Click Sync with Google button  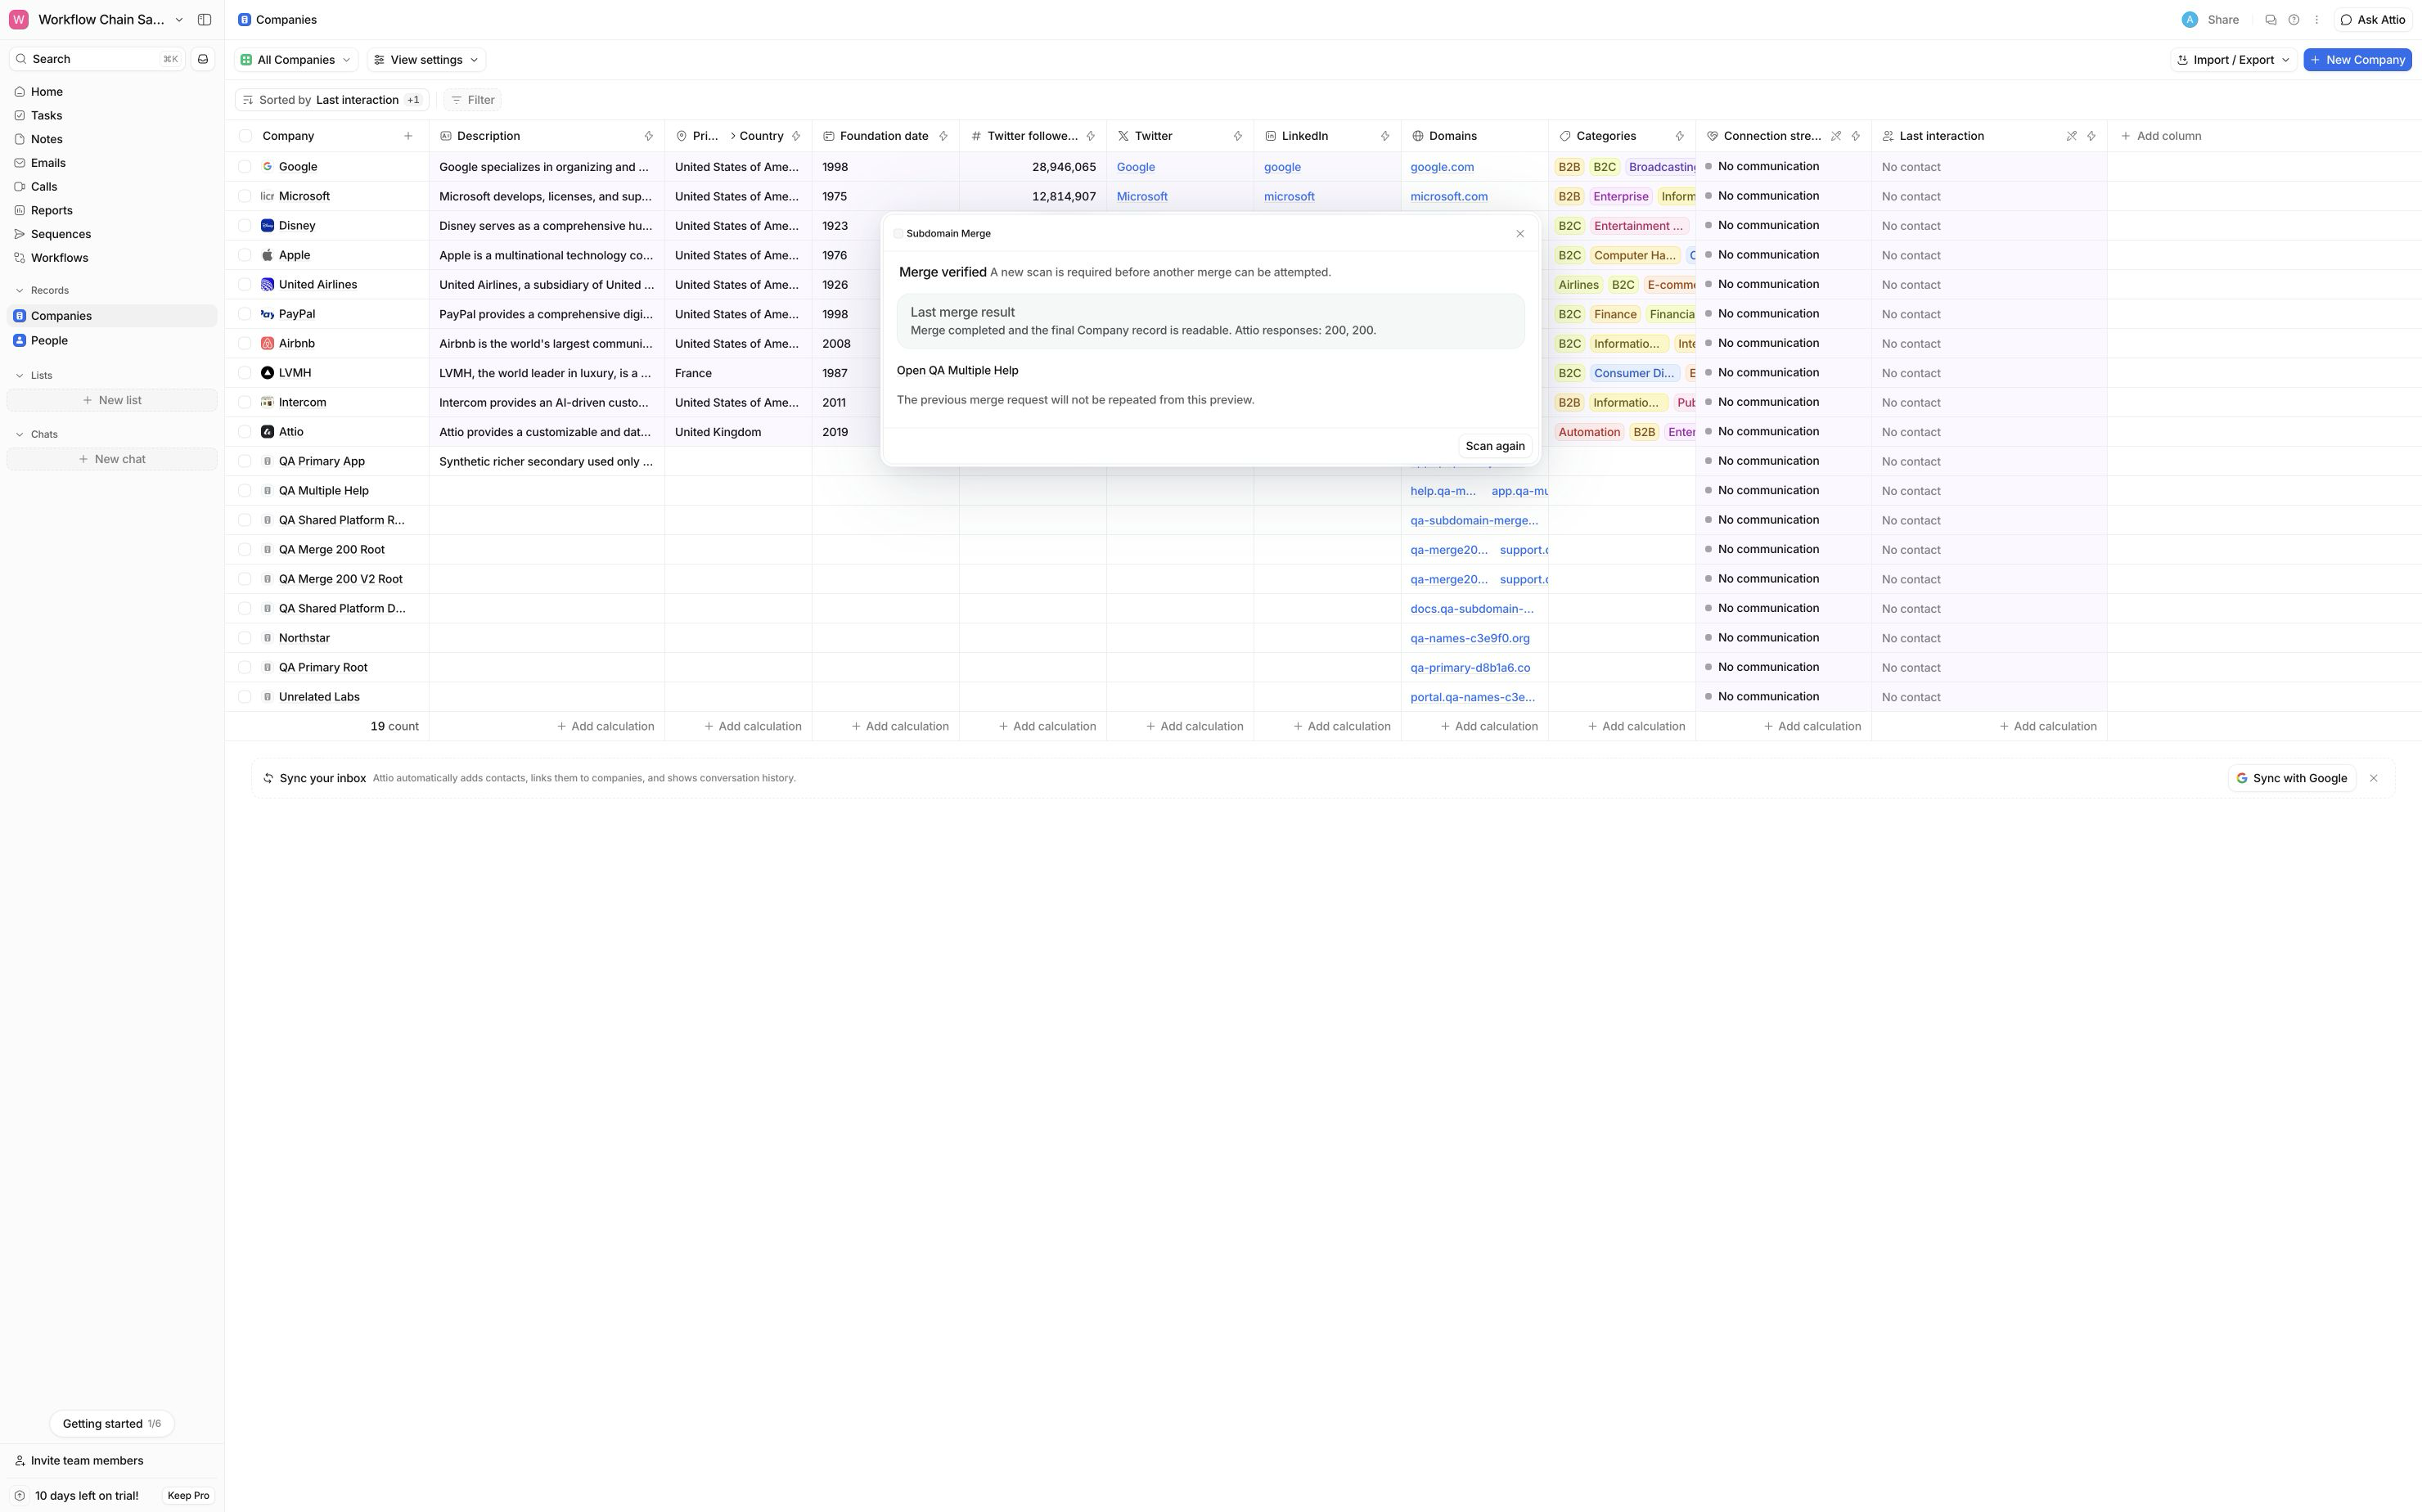click(2291, 778)
